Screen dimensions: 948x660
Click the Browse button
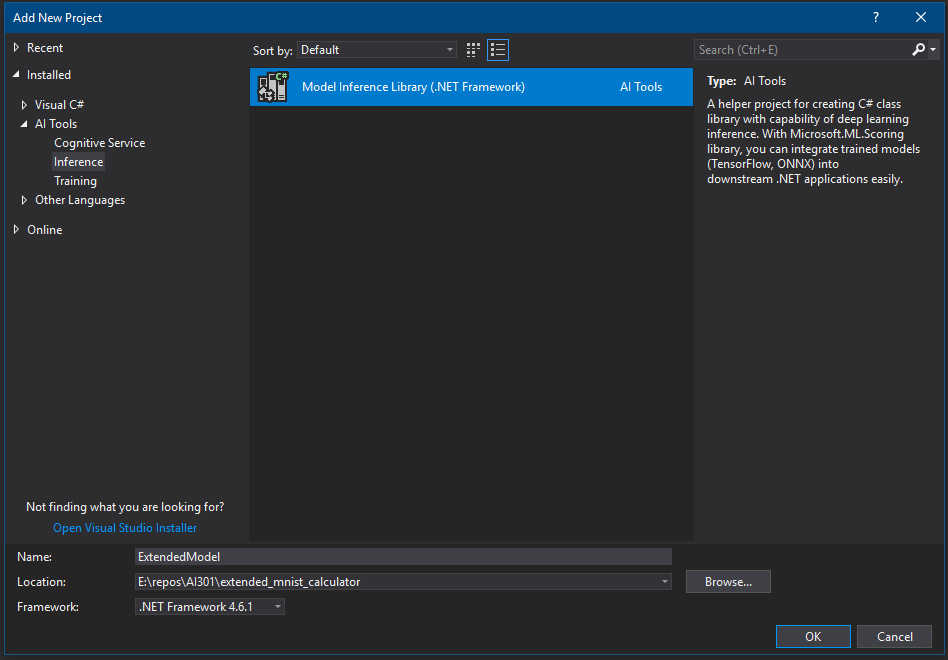click(x=728, y=581)
